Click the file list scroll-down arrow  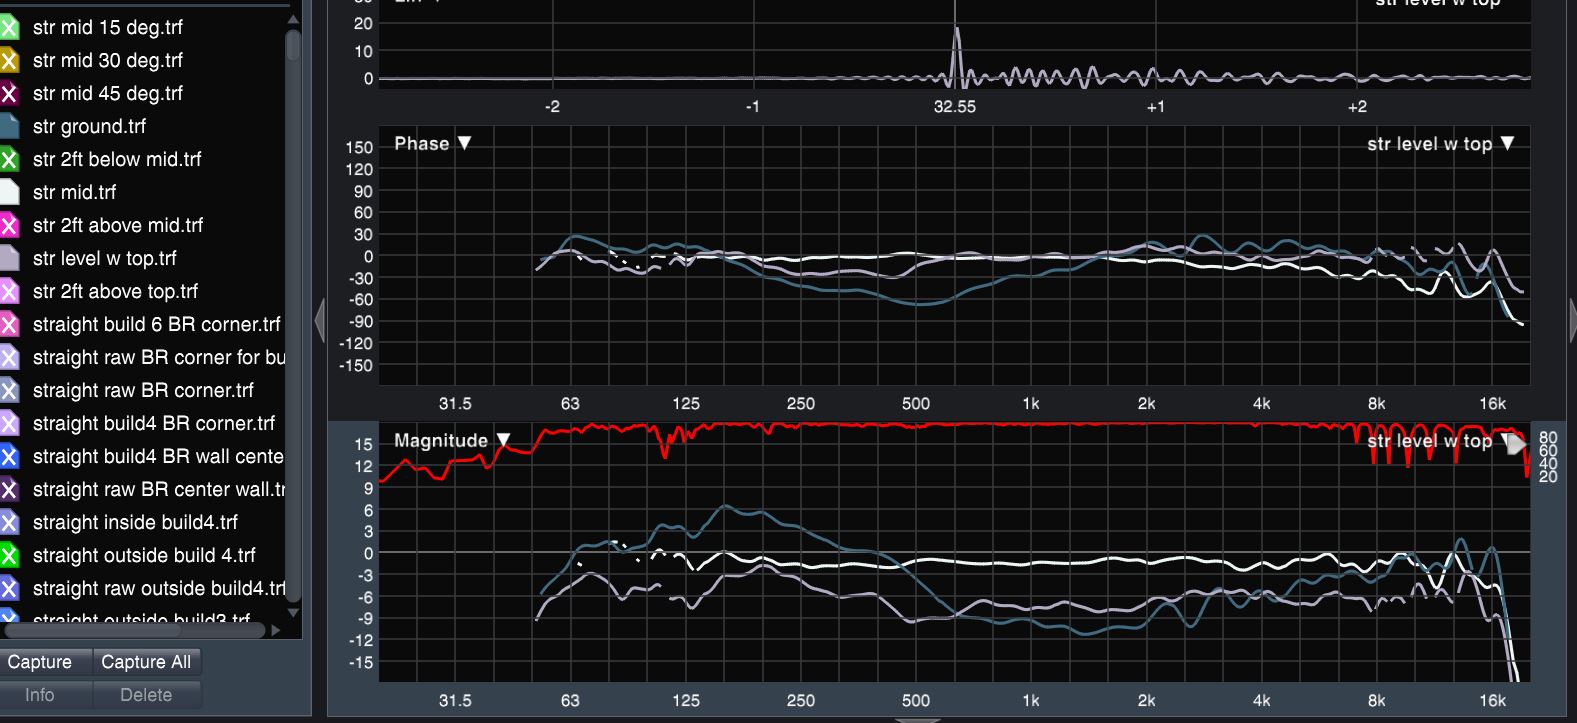click(293, 611)
